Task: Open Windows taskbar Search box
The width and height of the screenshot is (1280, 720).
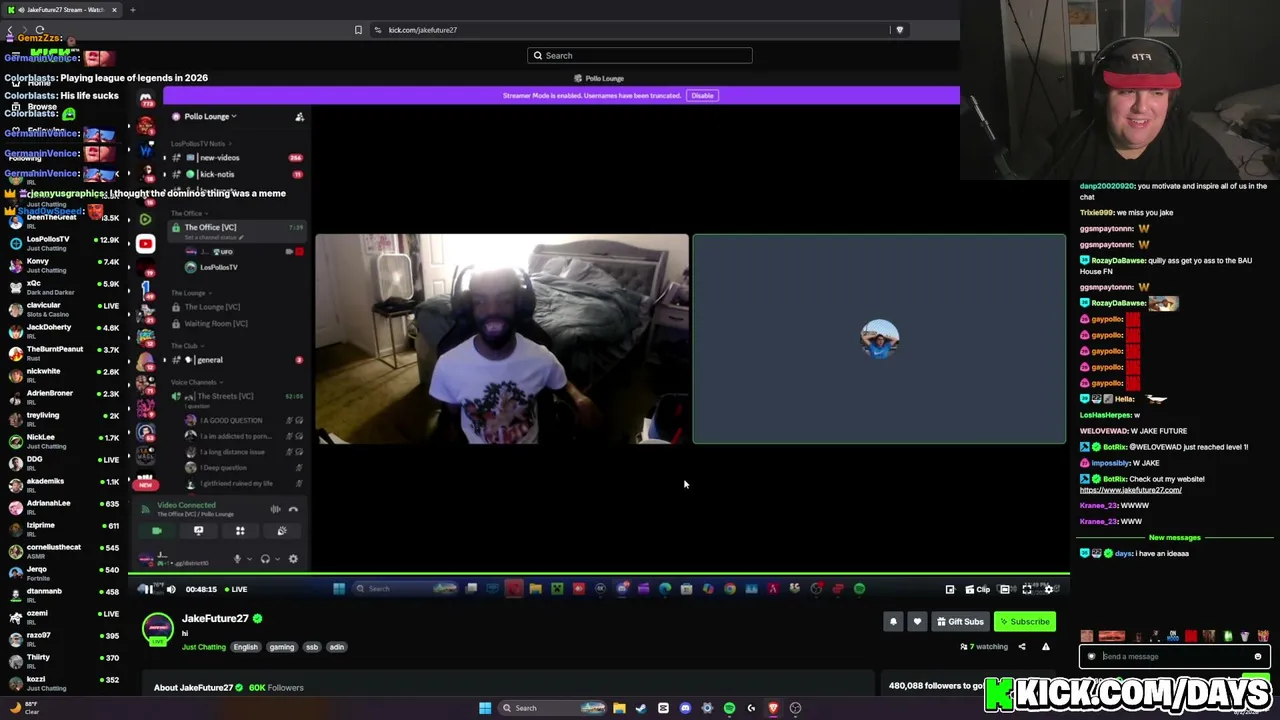Action: (x=553, y=708)
